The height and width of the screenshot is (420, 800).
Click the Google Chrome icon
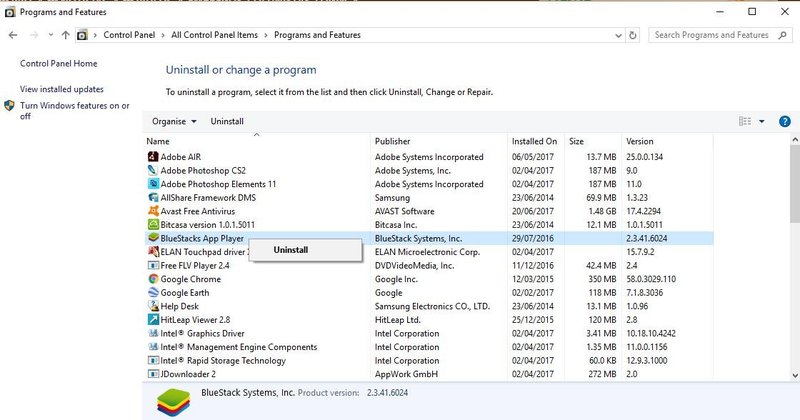(153, 279)
